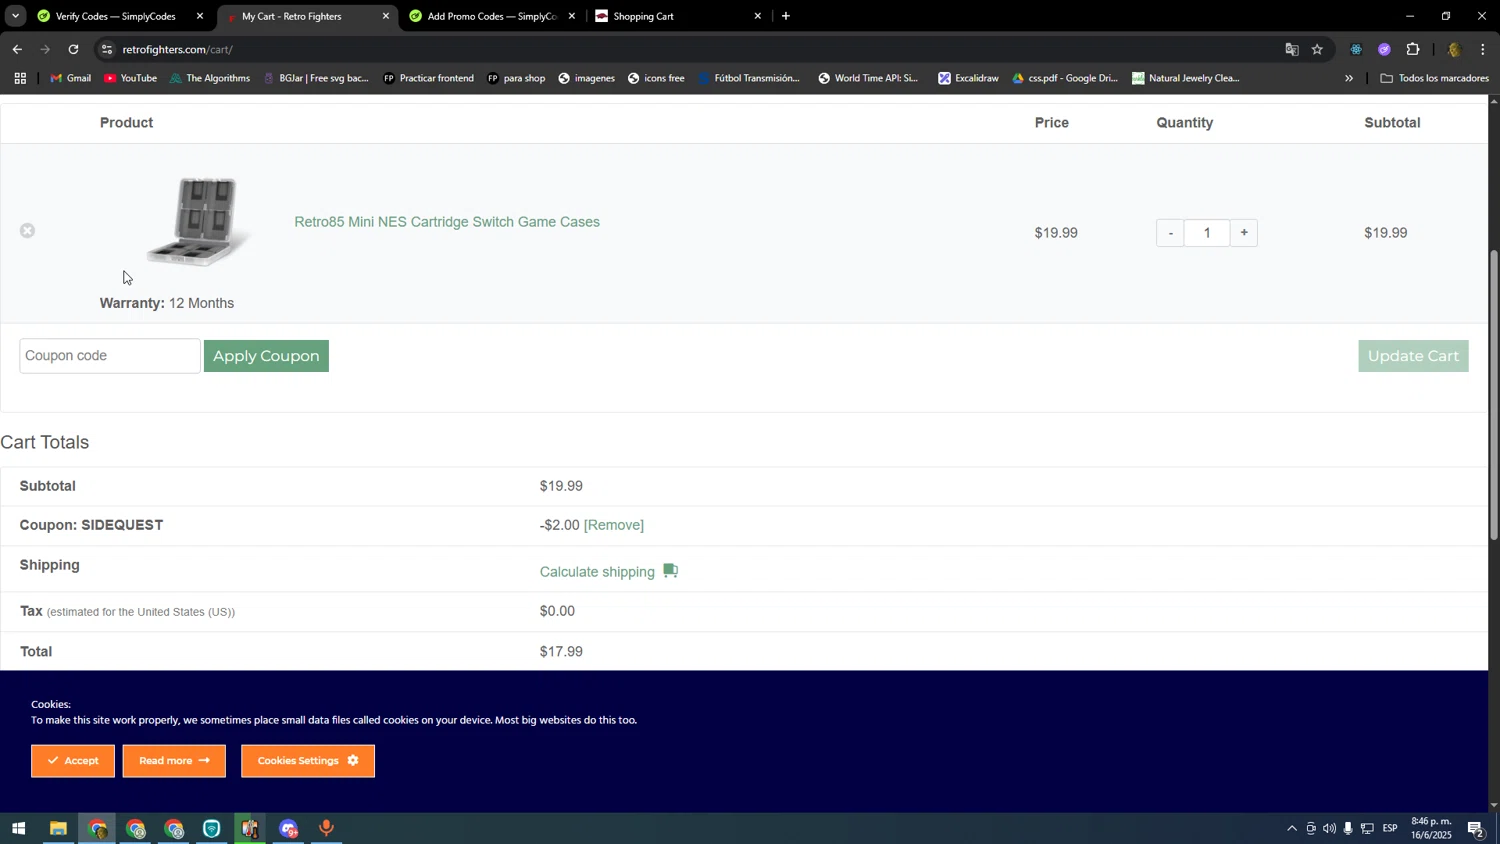1500x844 pixels.
Task: Open the Natural Jewelry Clea bookmark
Action: [x=1185, y=78]
